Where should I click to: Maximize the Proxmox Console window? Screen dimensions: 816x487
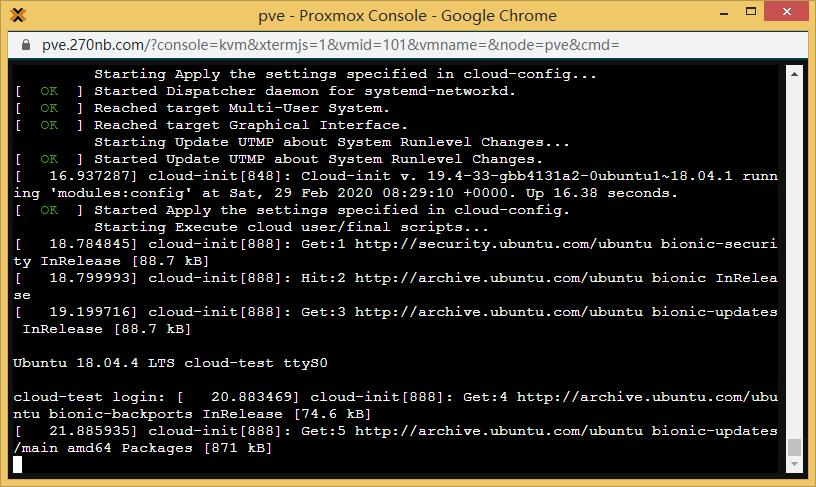[x=750, y=11]
